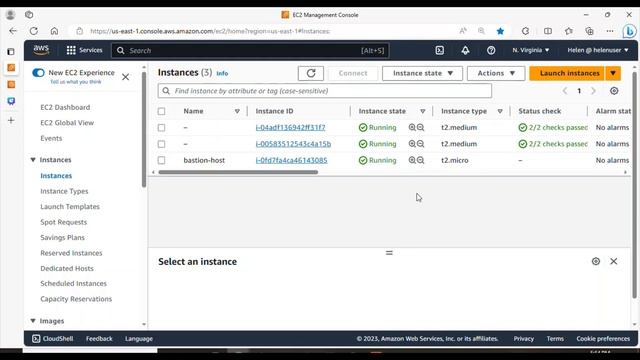Open the Bing sidebar button
The width and height of the screenshot is (640, 360).
(629, 31)
